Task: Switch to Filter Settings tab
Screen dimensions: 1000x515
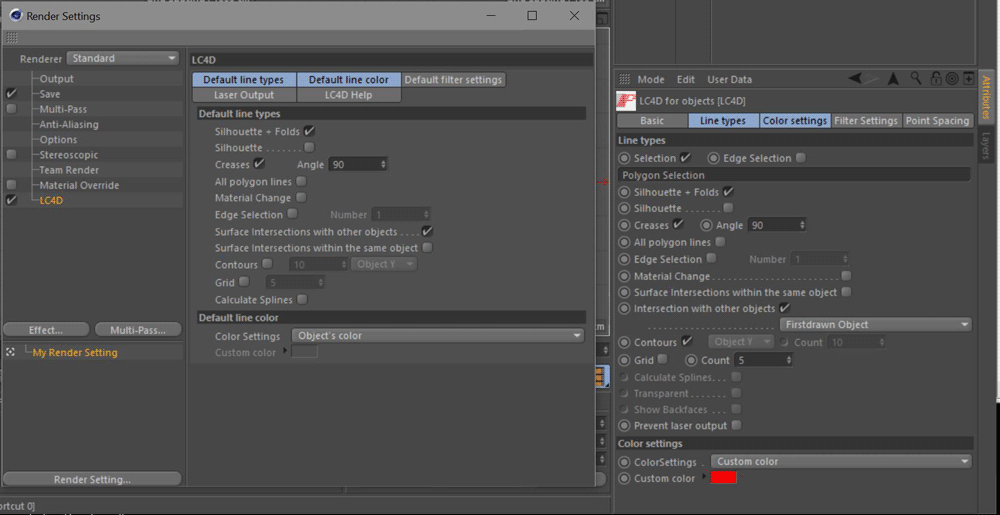Action: click(866, 120)
